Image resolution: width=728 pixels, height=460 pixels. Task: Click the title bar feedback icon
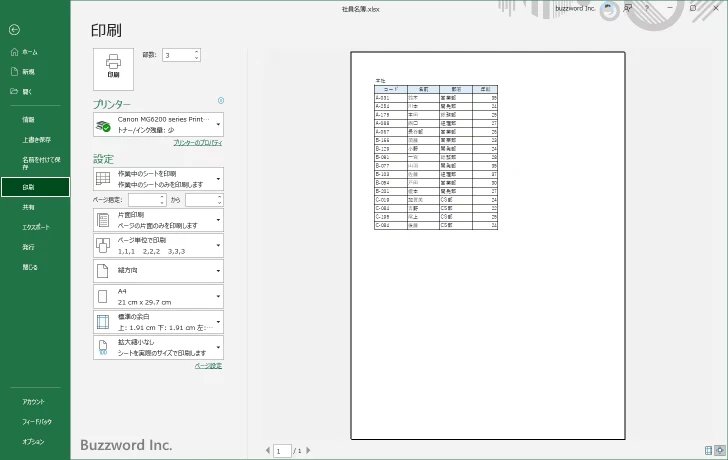click(x=628, y=8)
